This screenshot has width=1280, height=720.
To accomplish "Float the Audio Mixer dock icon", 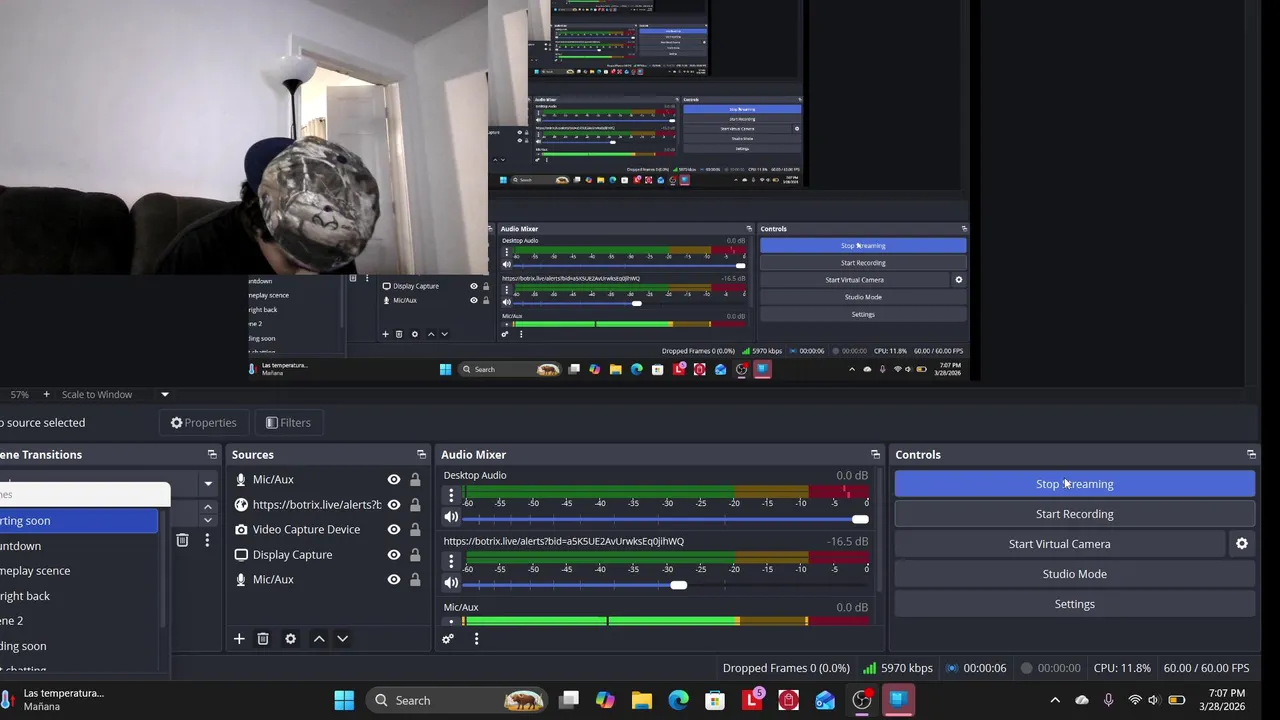I will [x=875, y=455].
